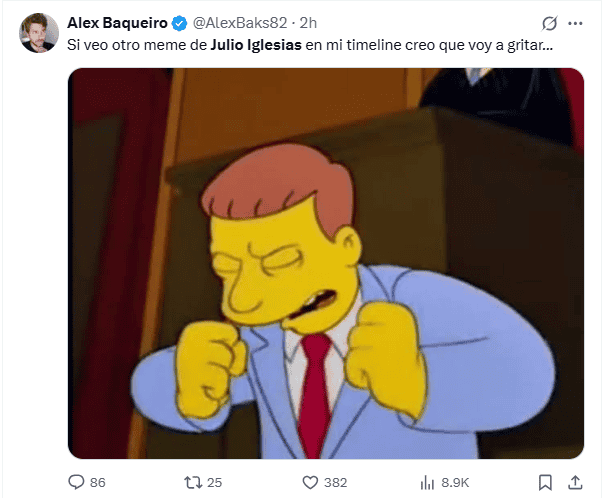The image size is (605, 498).
Task: Open the Simpsons lawyer GIF
Action: pyautogui.click(x=326, y=263)
